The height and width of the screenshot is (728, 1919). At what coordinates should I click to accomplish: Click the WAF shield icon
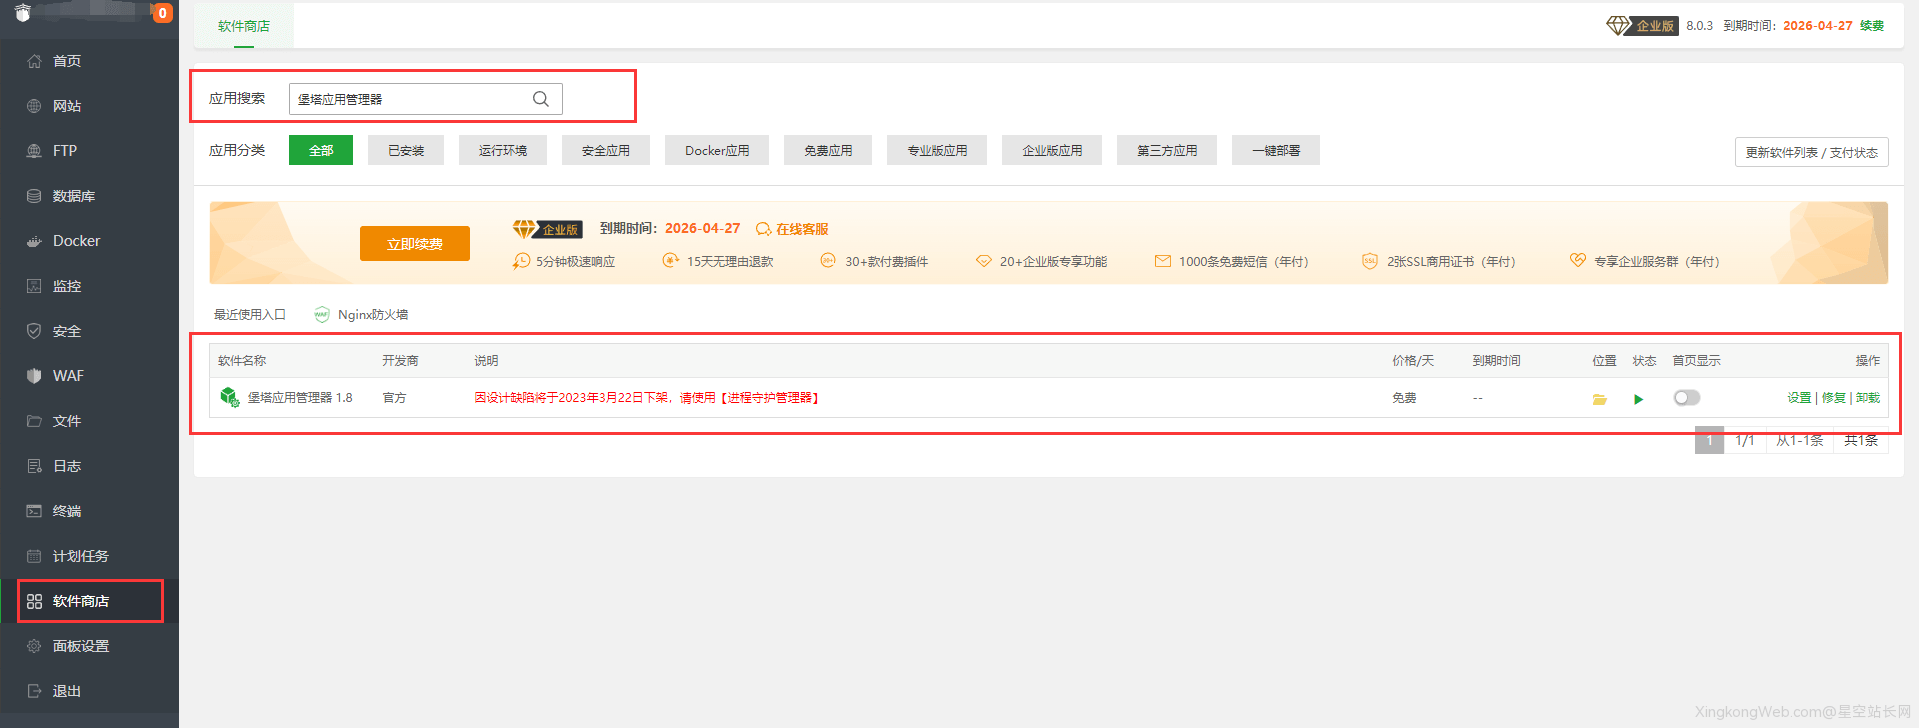(34, 376)
